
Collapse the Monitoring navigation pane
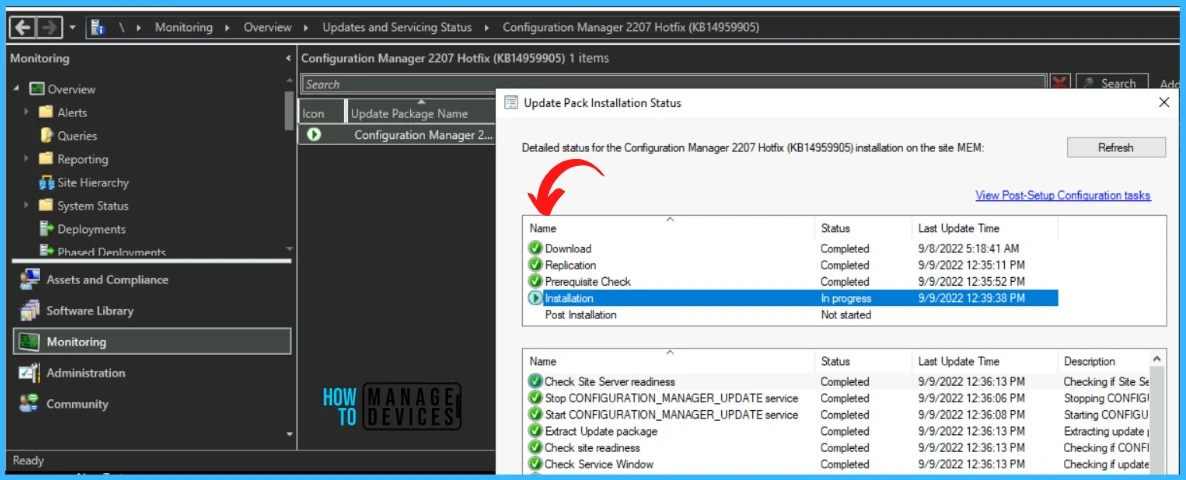click(287, 58)
